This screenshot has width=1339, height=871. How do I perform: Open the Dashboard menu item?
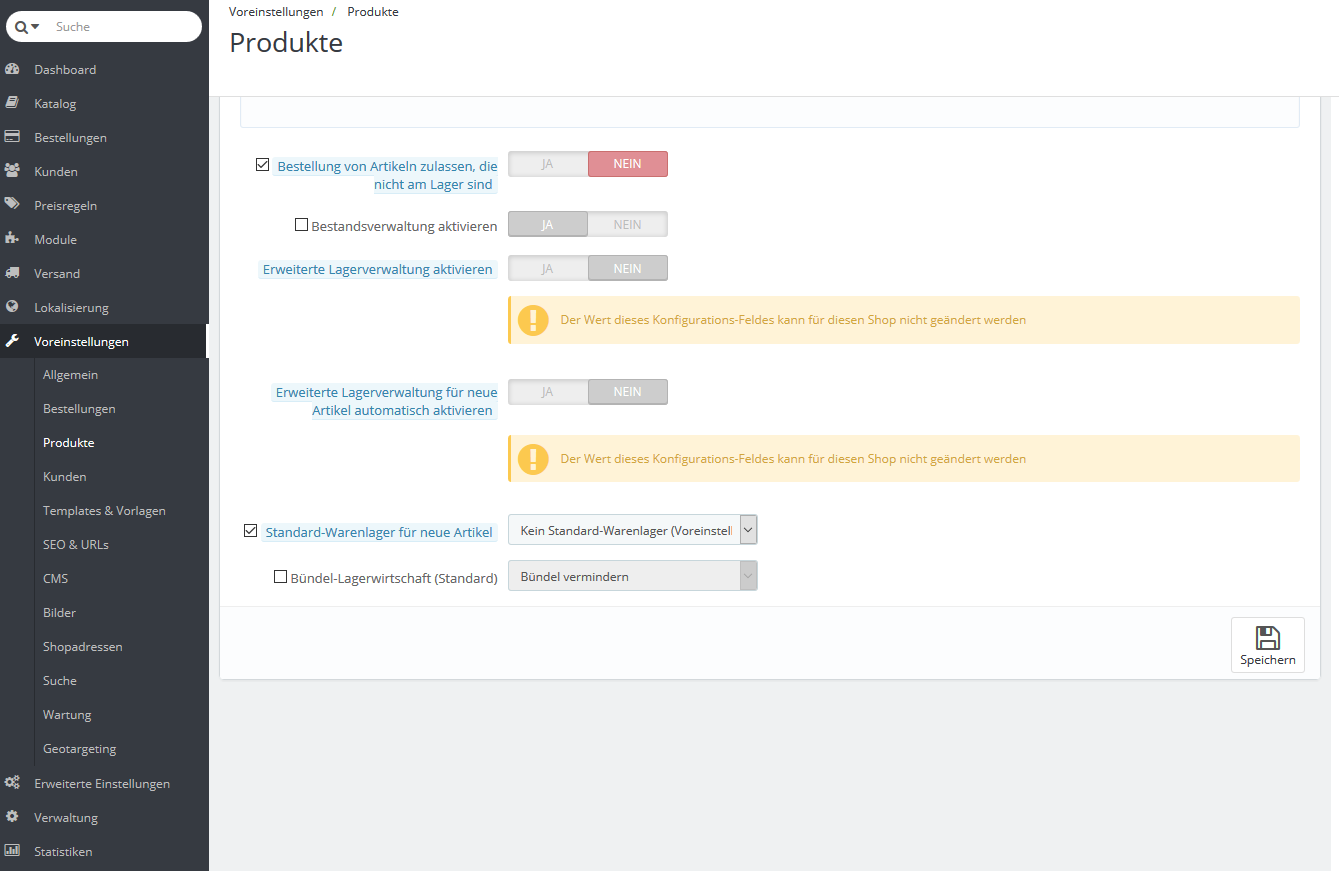tap(65, 70)
